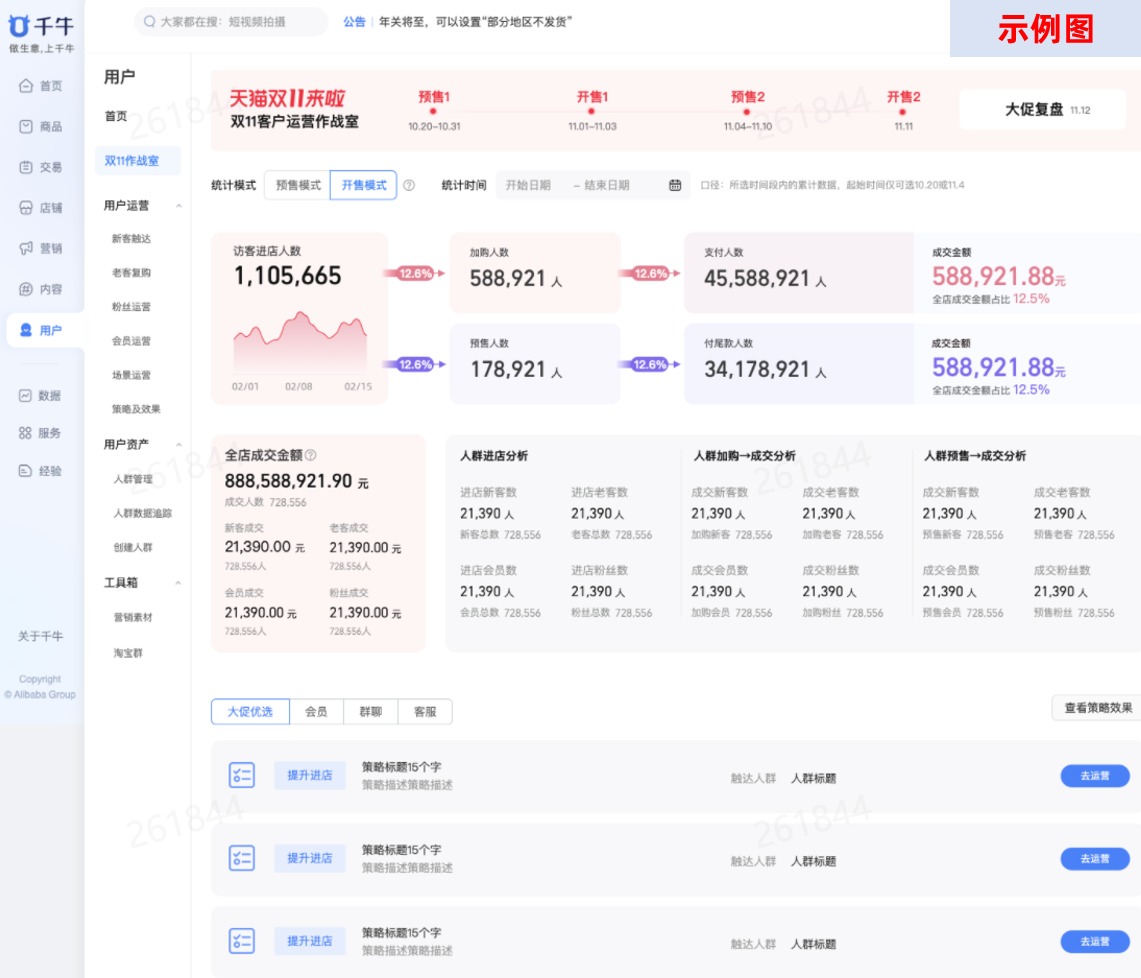Open 会员运营 menu item

pos(131,341)
